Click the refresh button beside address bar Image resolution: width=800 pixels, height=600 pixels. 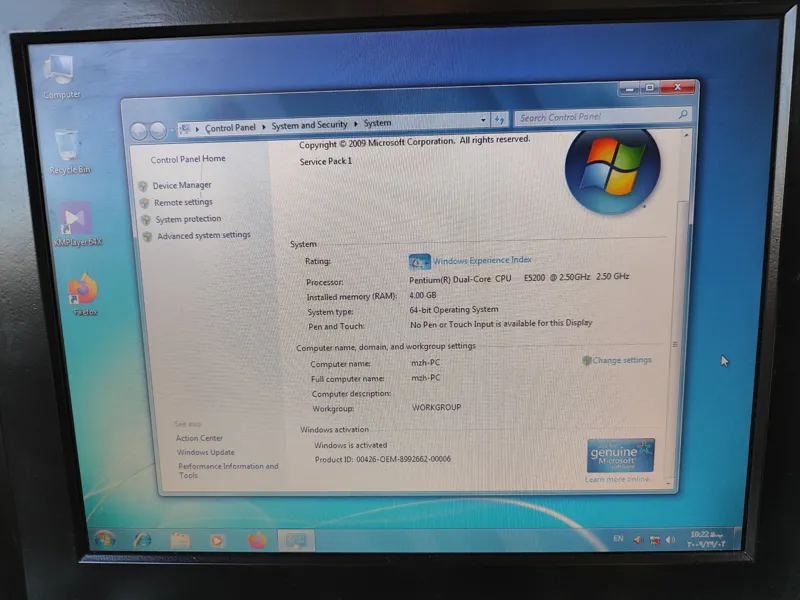500,120
